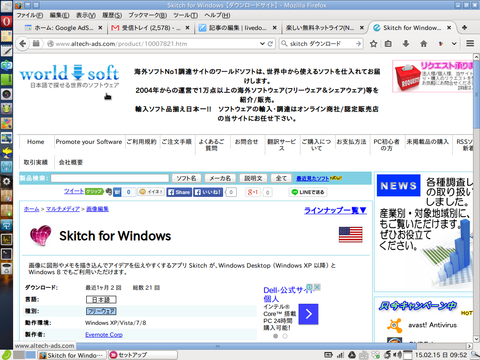Click the LINEで送る button
Screen dimensions: 480x360
pos(308,192)
